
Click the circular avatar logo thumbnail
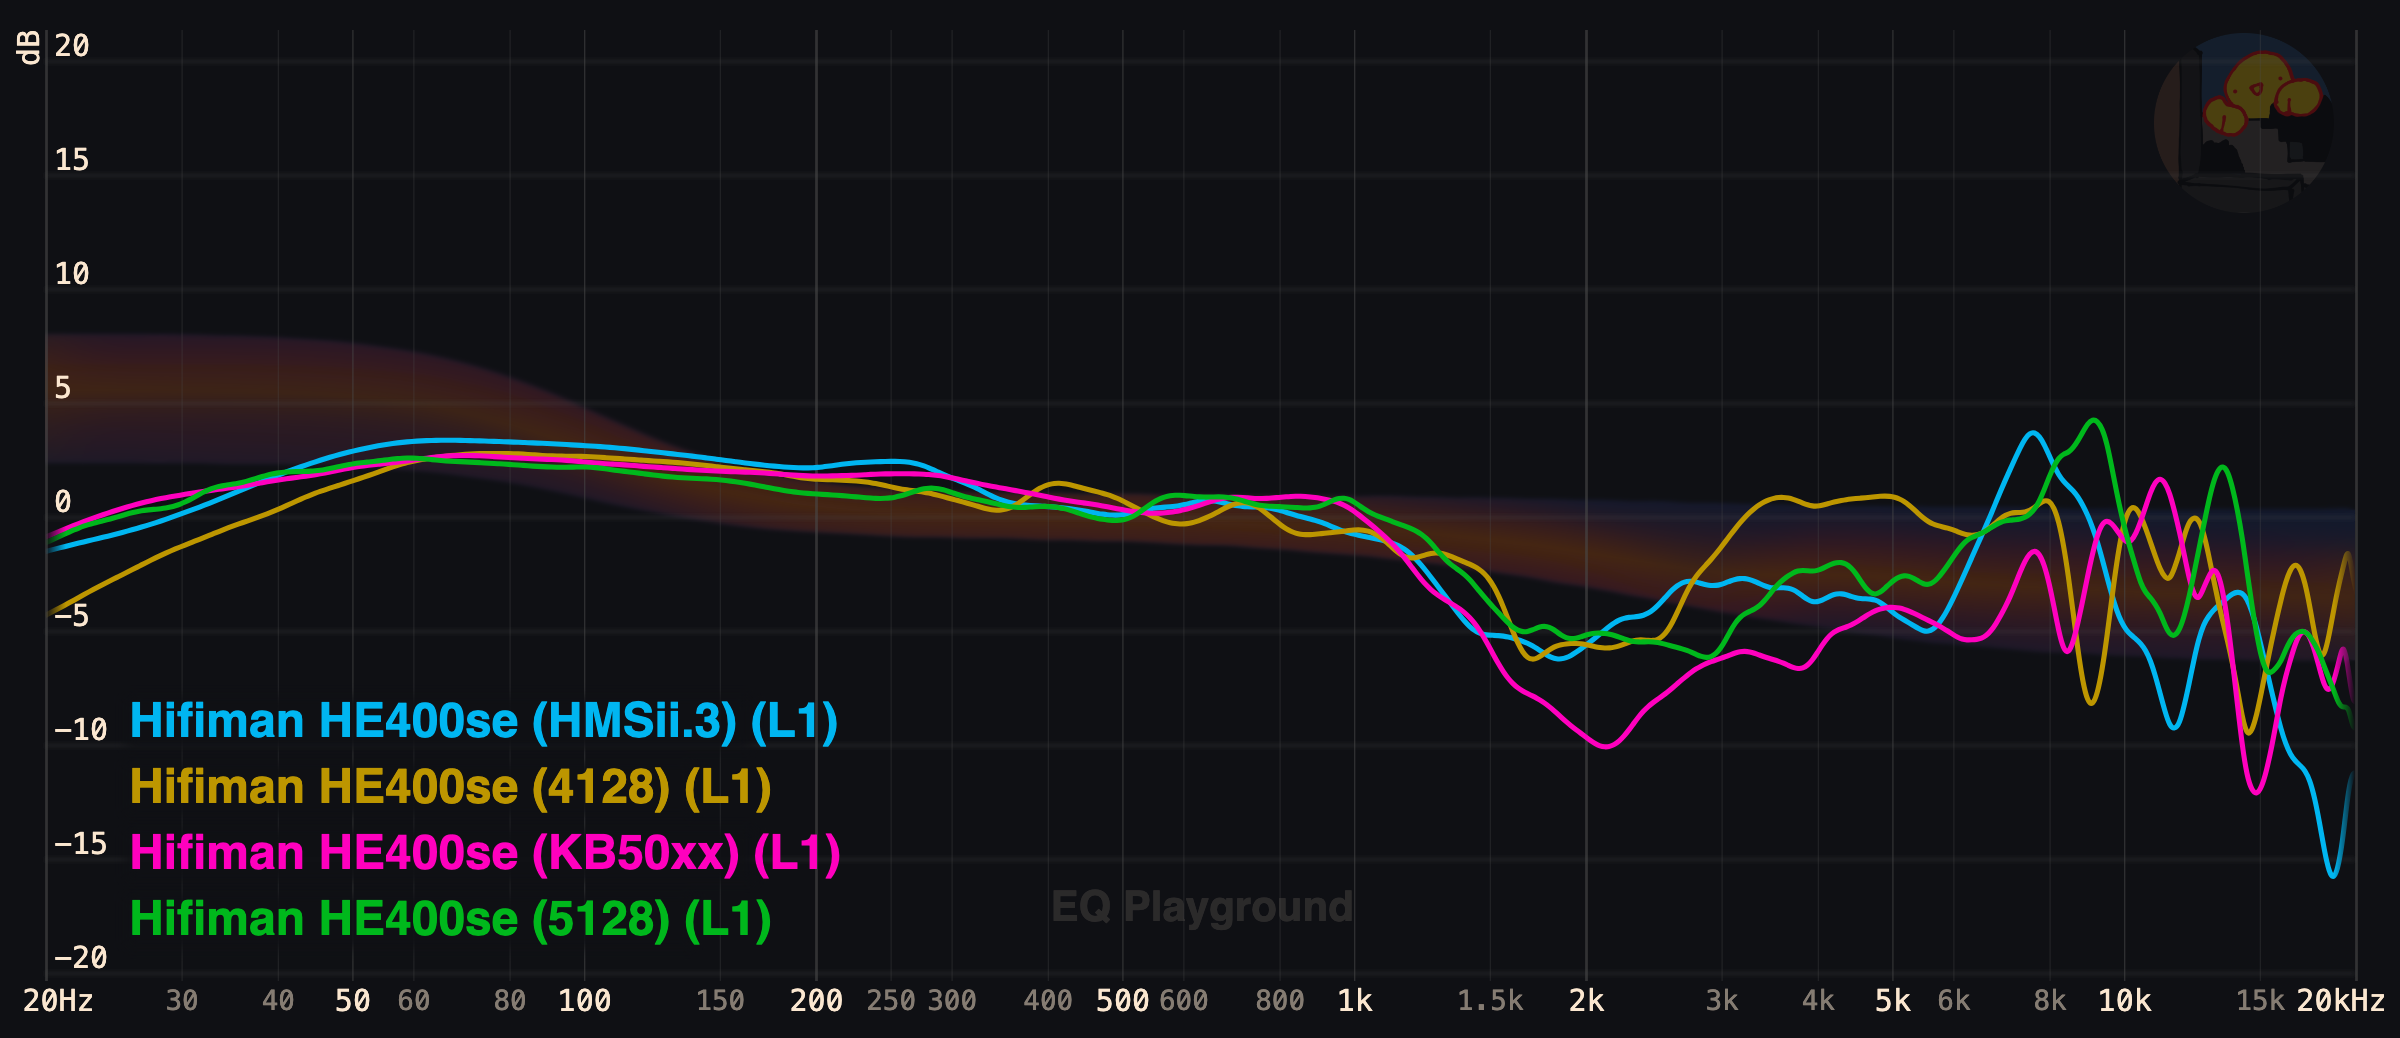pos(2244,123)
